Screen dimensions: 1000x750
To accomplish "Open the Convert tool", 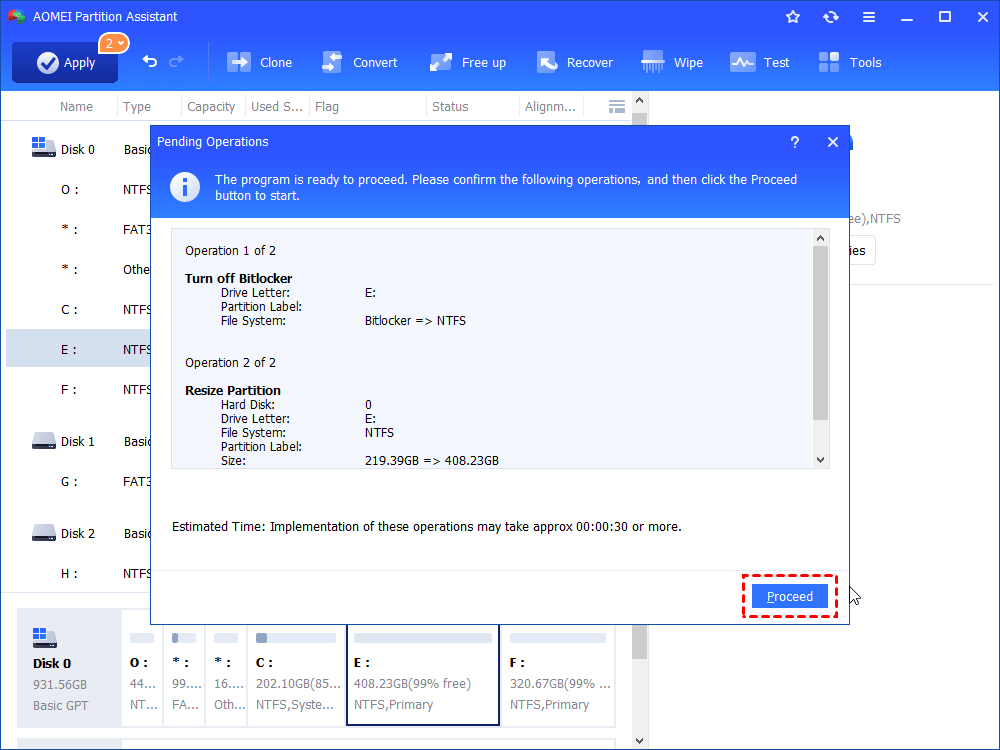I will [x=360, y=62].
